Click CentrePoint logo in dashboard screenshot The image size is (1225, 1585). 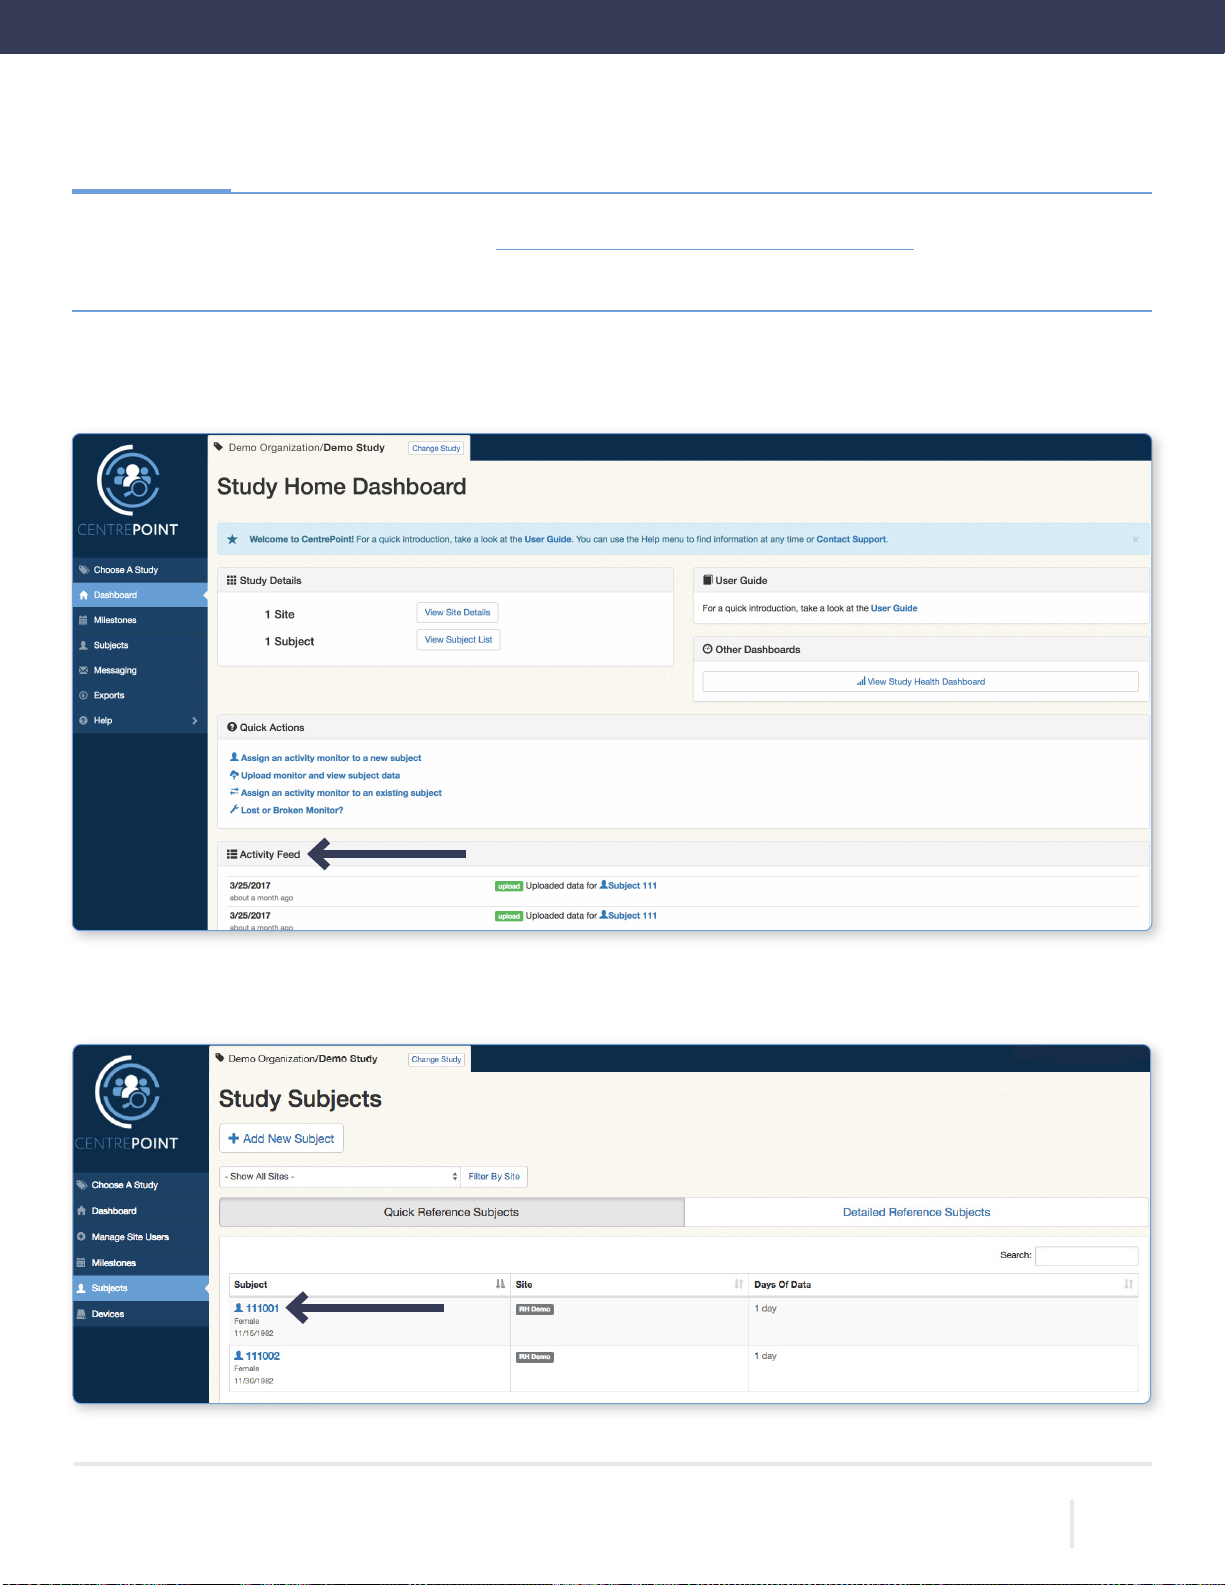(x=128, y=492)
